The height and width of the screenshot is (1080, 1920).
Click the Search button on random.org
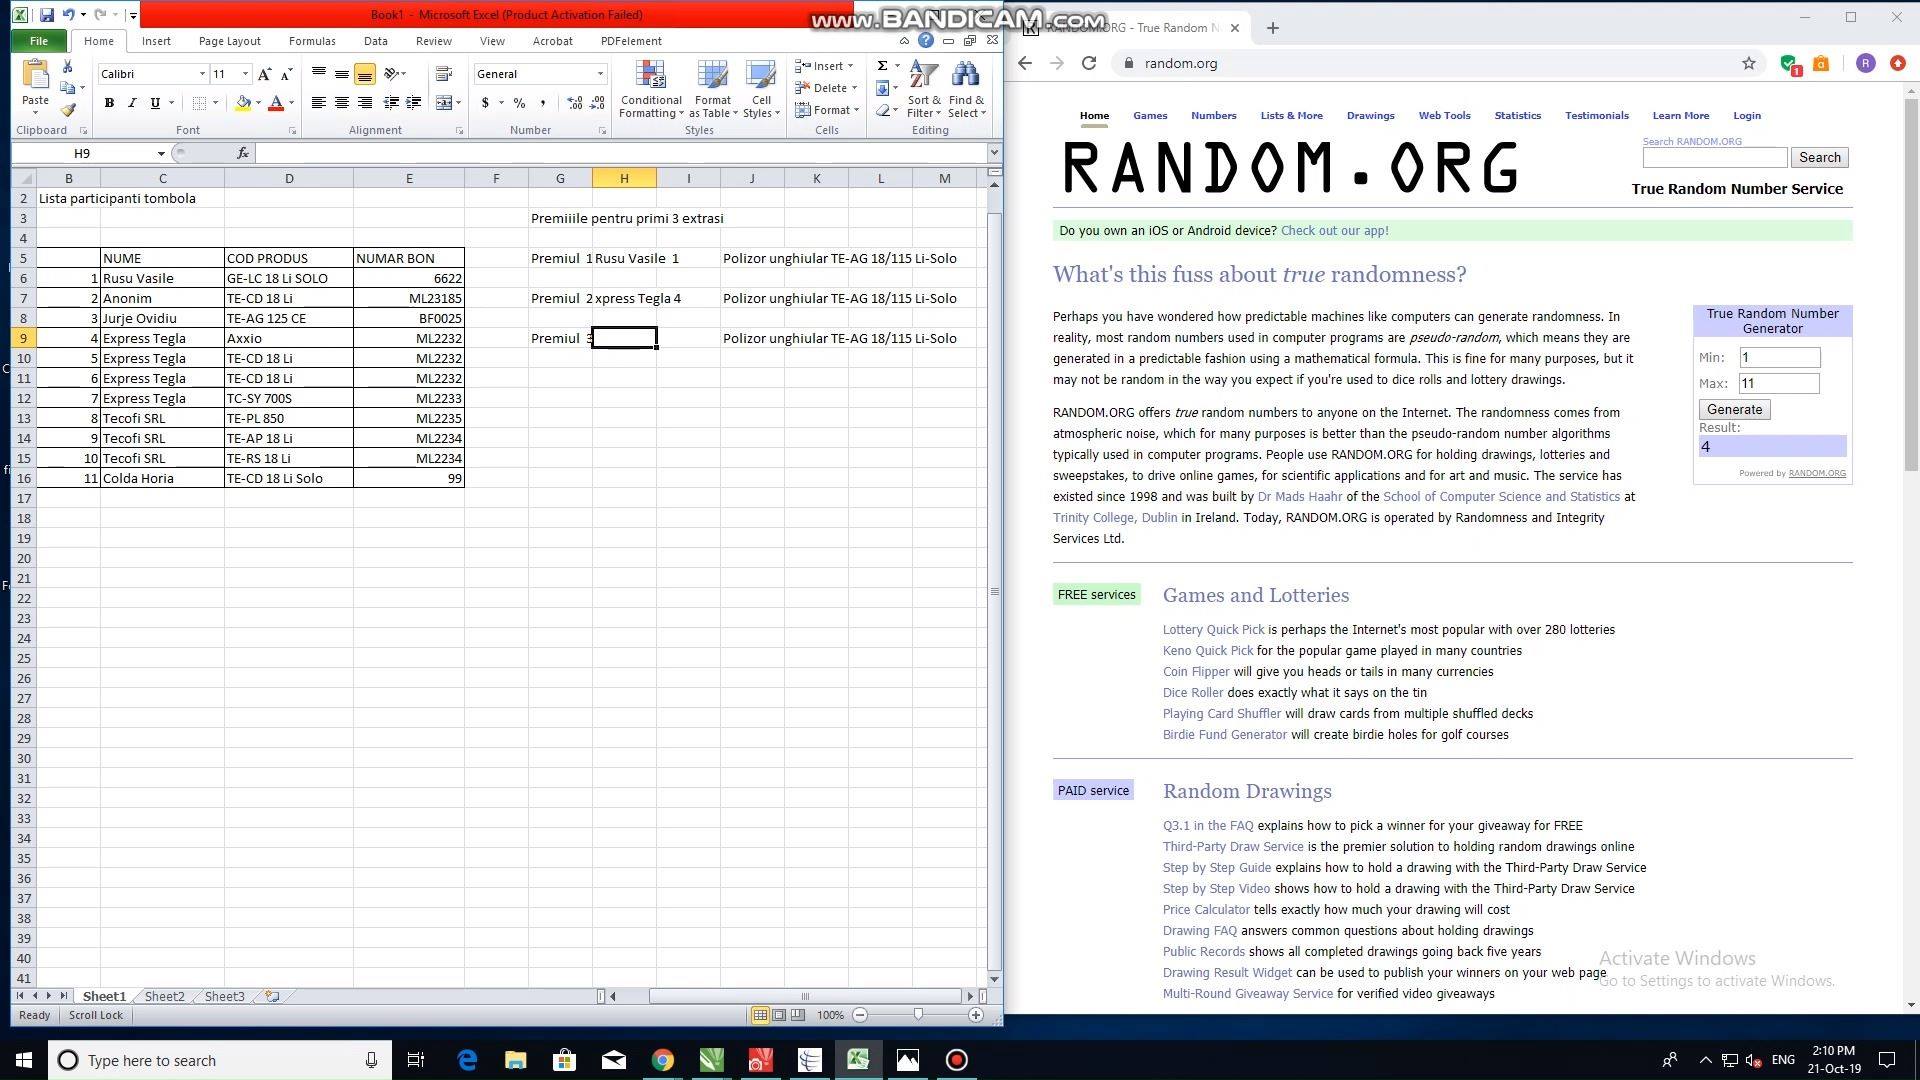pyautogui.click(x=1820, y=157)
